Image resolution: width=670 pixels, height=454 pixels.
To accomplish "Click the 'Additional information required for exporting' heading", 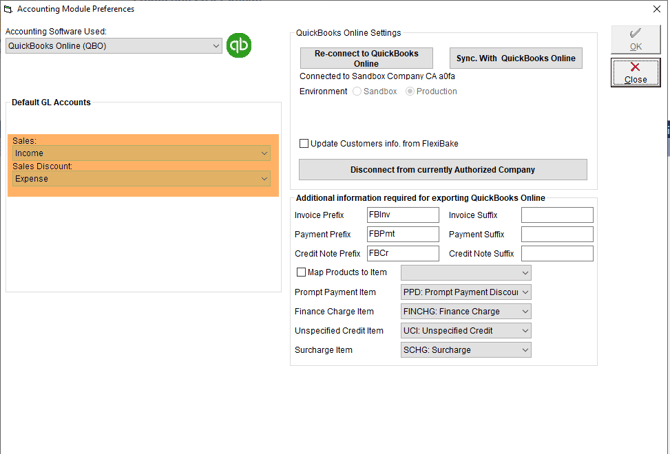I will 420,198.
